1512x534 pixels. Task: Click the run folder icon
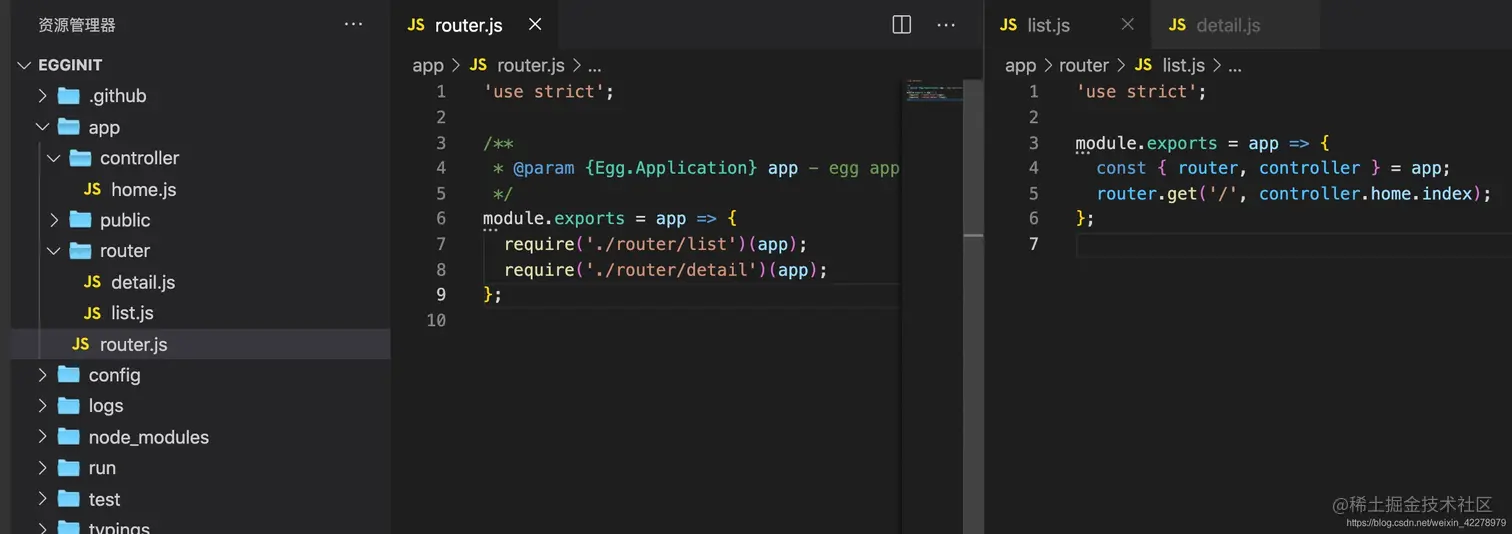[x=68, y=468]
